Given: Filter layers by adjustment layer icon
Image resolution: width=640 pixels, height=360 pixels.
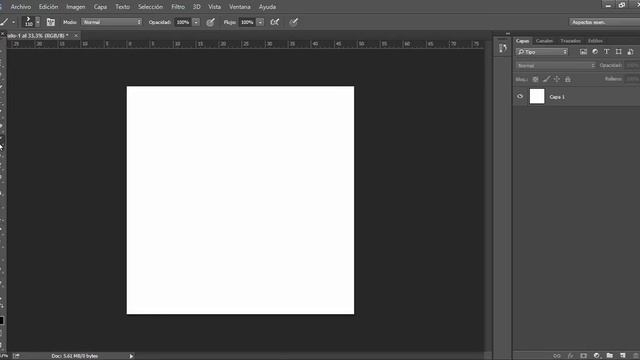Looking at the screenshot, I should click(595, 52).
